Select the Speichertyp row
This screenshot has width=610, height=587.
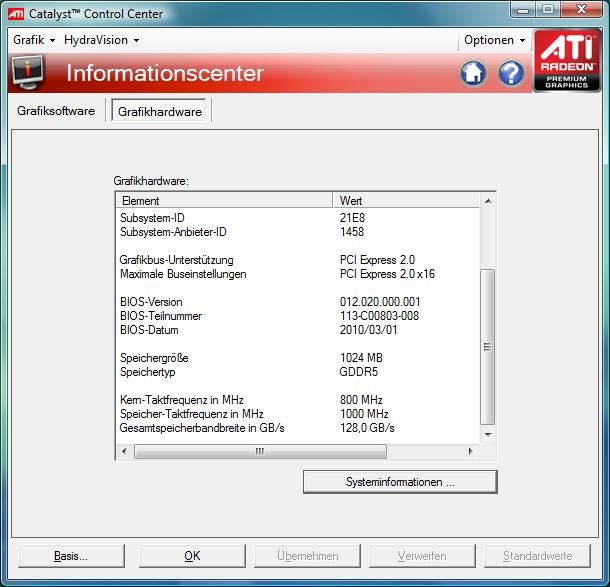tap(298, 372)
